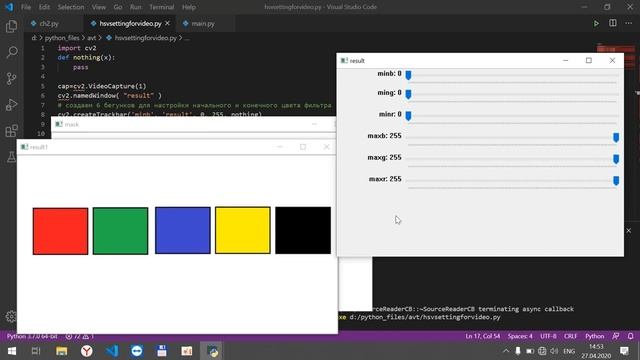Open the Run and Debug view

pyautogui.click(x=11, y=104)
